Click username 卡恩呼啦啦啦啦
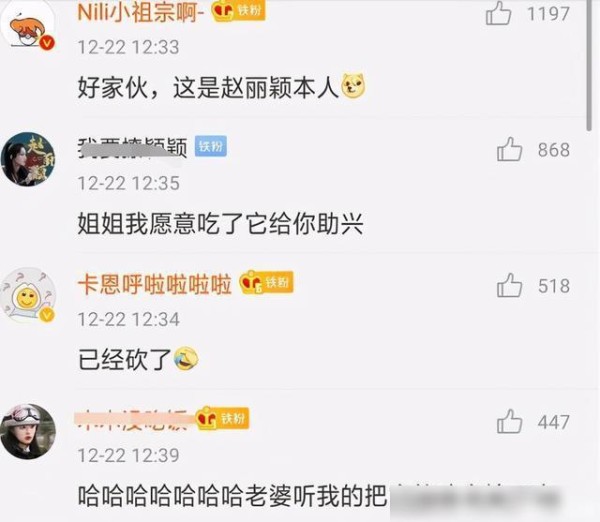Image resolution: width=600 pixels, height=522 pixels. point(155,284)
